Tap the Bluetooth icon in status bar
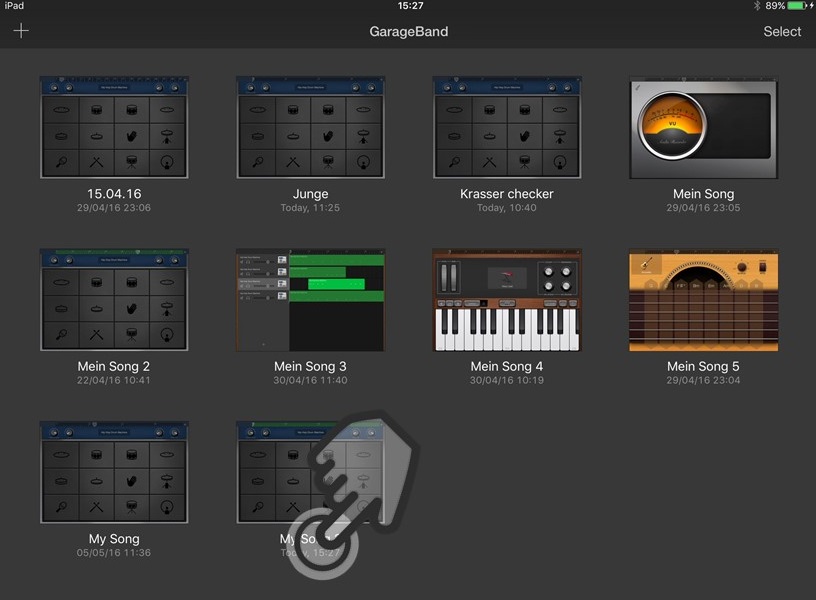The image size is (816, 600). click(757, 6)
